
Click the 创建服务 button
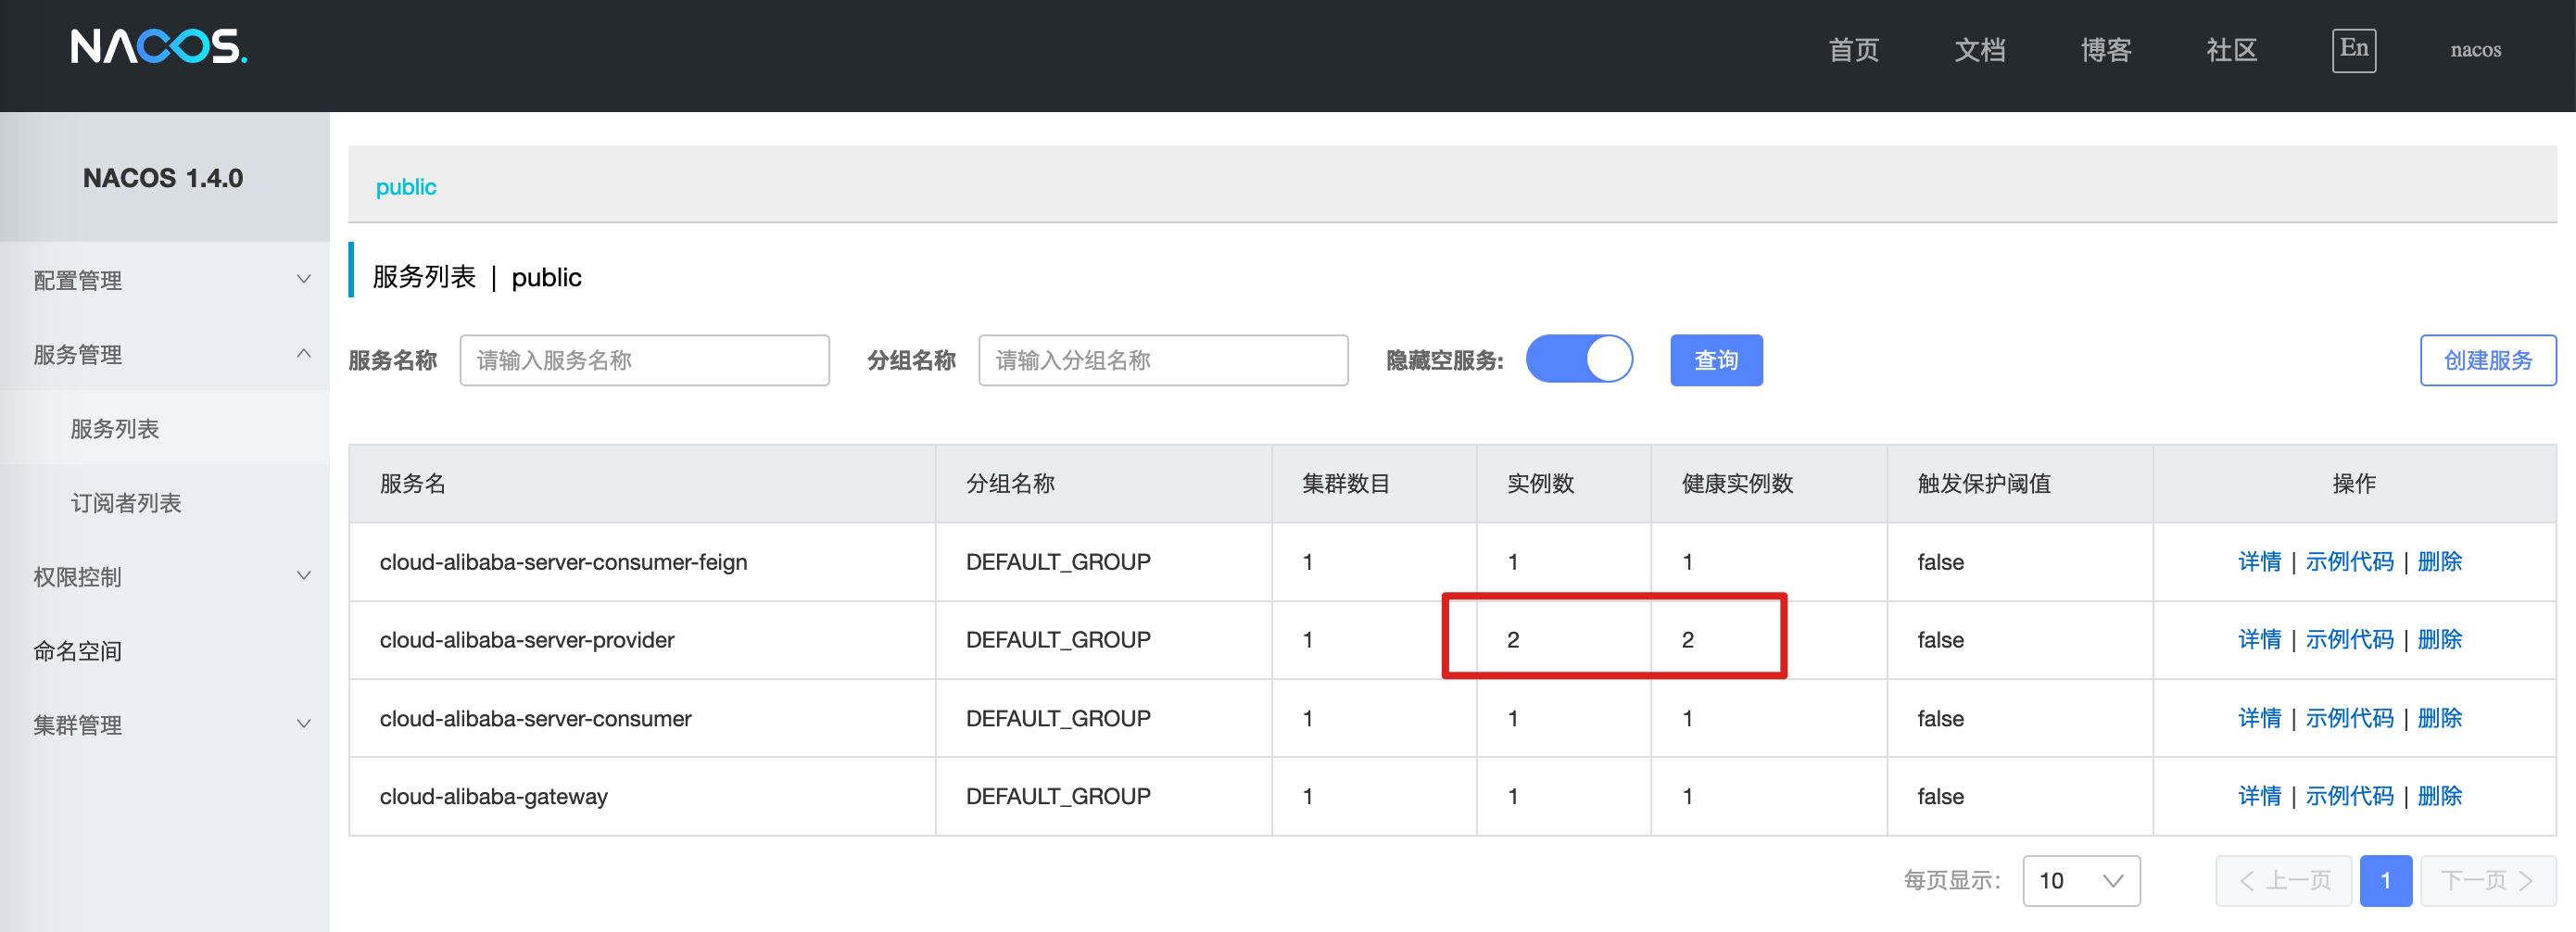point(2488,360)
